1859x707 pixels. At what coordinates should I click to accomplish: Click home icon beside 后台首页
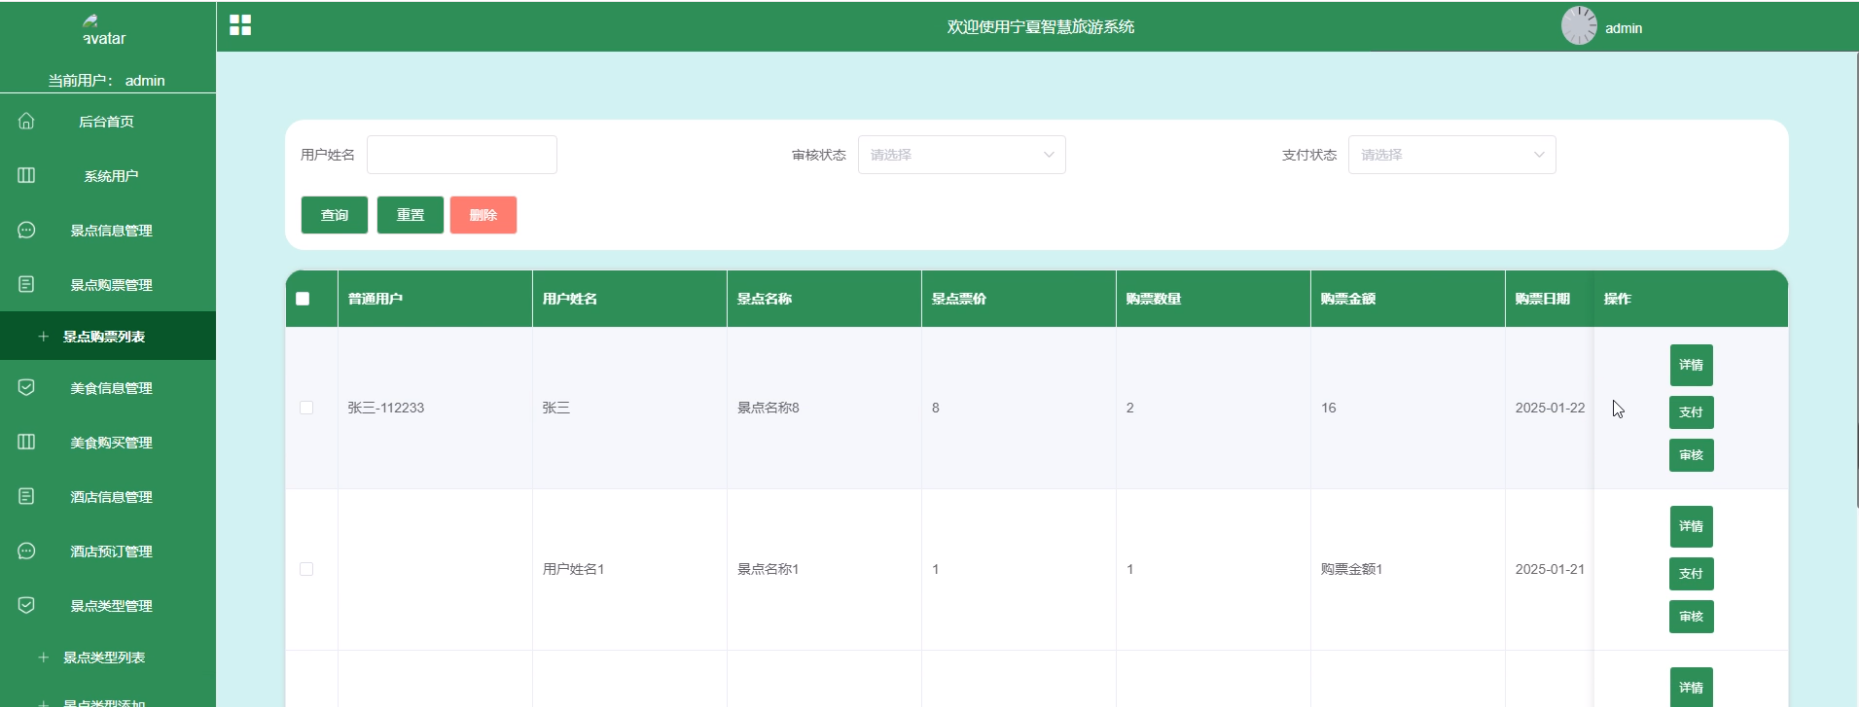pos(26,121)
